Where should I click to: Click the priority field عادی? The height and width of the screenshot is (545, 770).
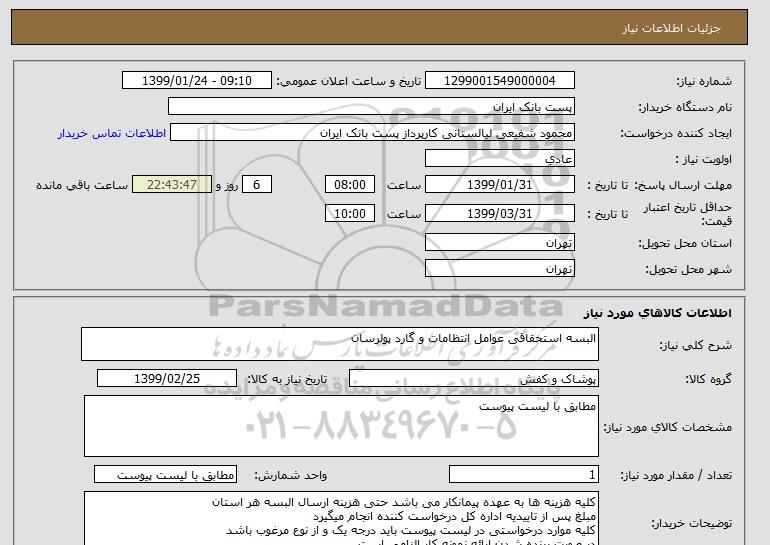click(499, 159)
